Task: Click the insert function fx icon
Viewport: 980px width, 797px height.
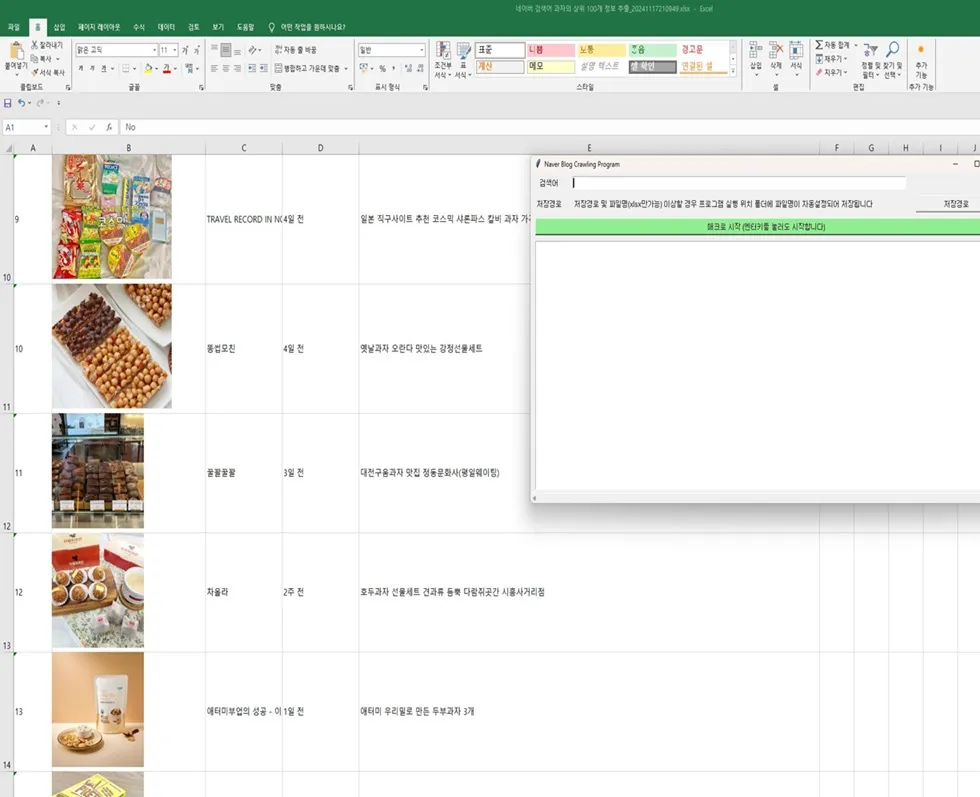Action: click(109, 128)
